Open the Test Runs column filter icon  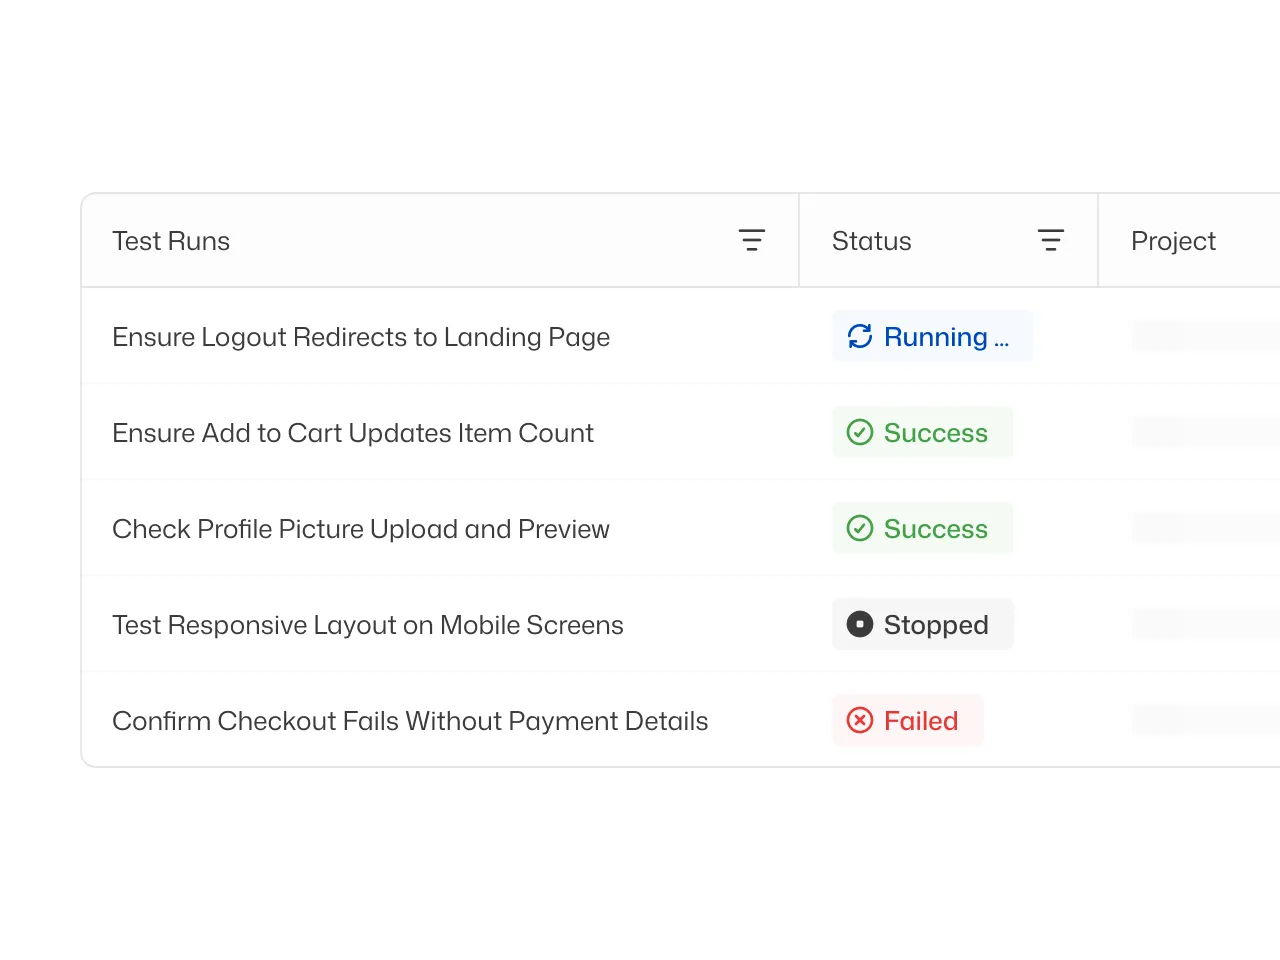pos(752,240)
